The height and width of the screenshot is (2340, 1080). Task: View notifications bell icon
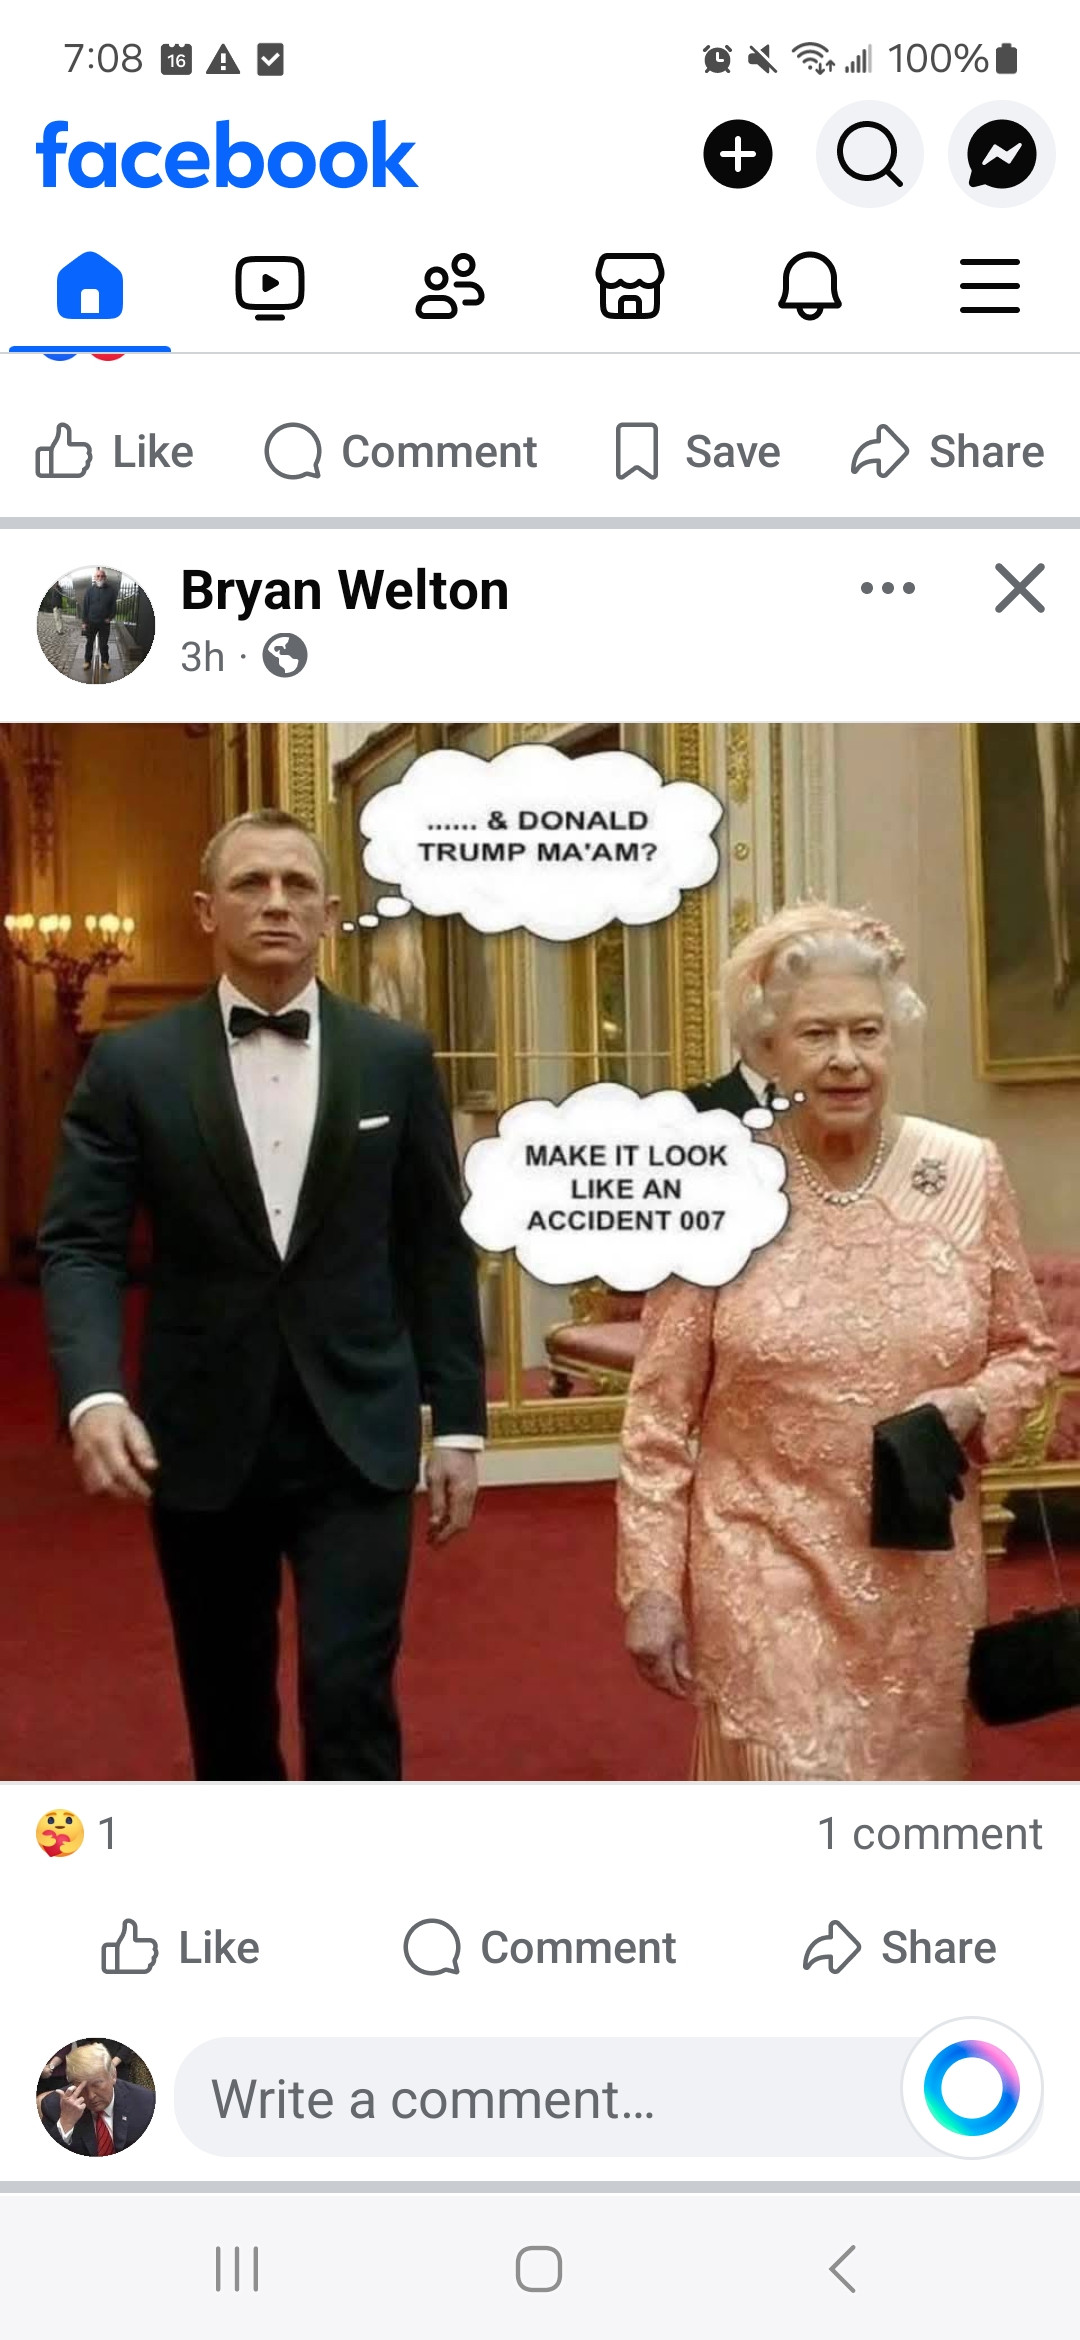click(810, 287)
